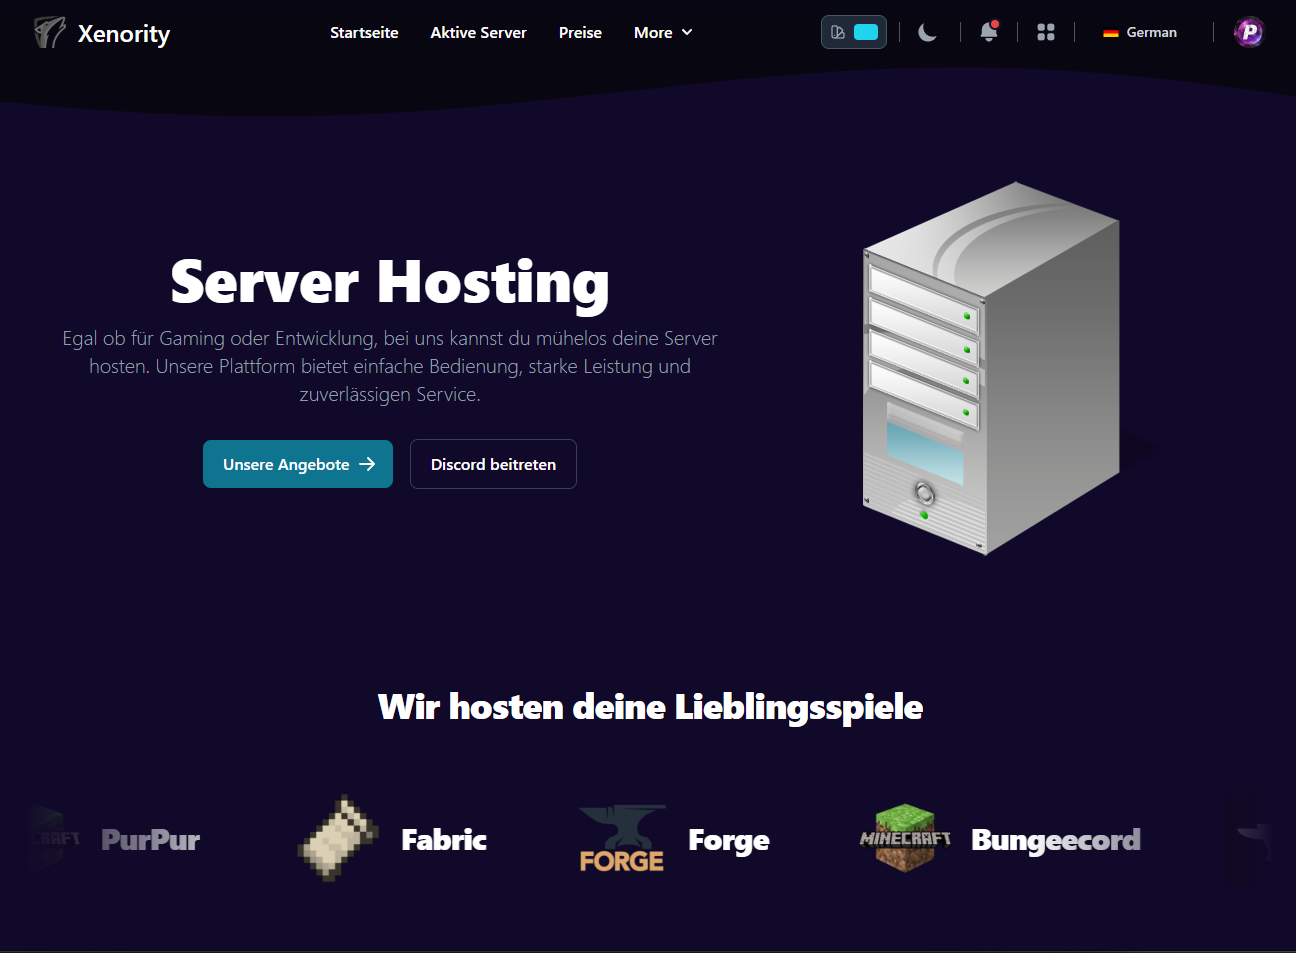1296x953 pixels.
Task: Open notifications with the bell icon
Action: (989, 32)
